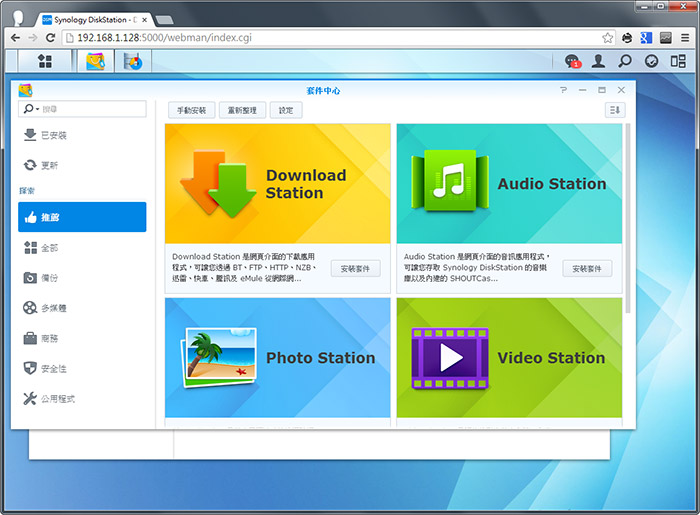Open Chrome hamburger menu
This screenshot has width=700, height=515.
click(685, 38)
